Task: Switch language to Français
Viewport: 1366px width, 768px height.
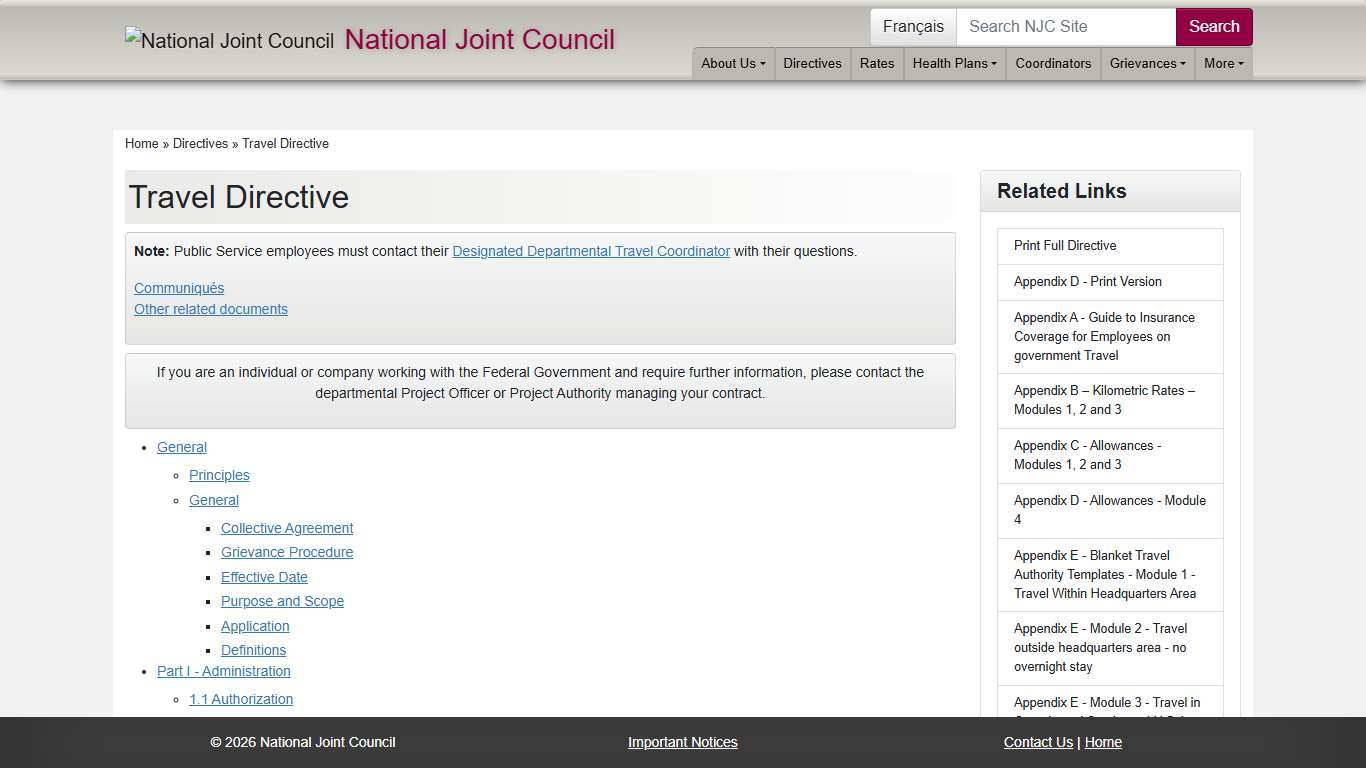Action: pos(913,27)
